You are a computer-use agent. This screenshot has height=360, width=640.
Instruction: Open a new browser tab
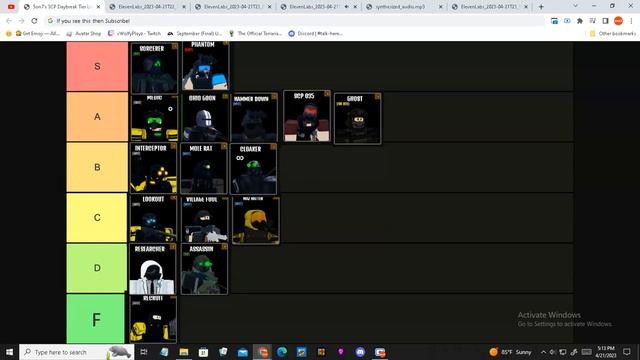click(541, 7)
